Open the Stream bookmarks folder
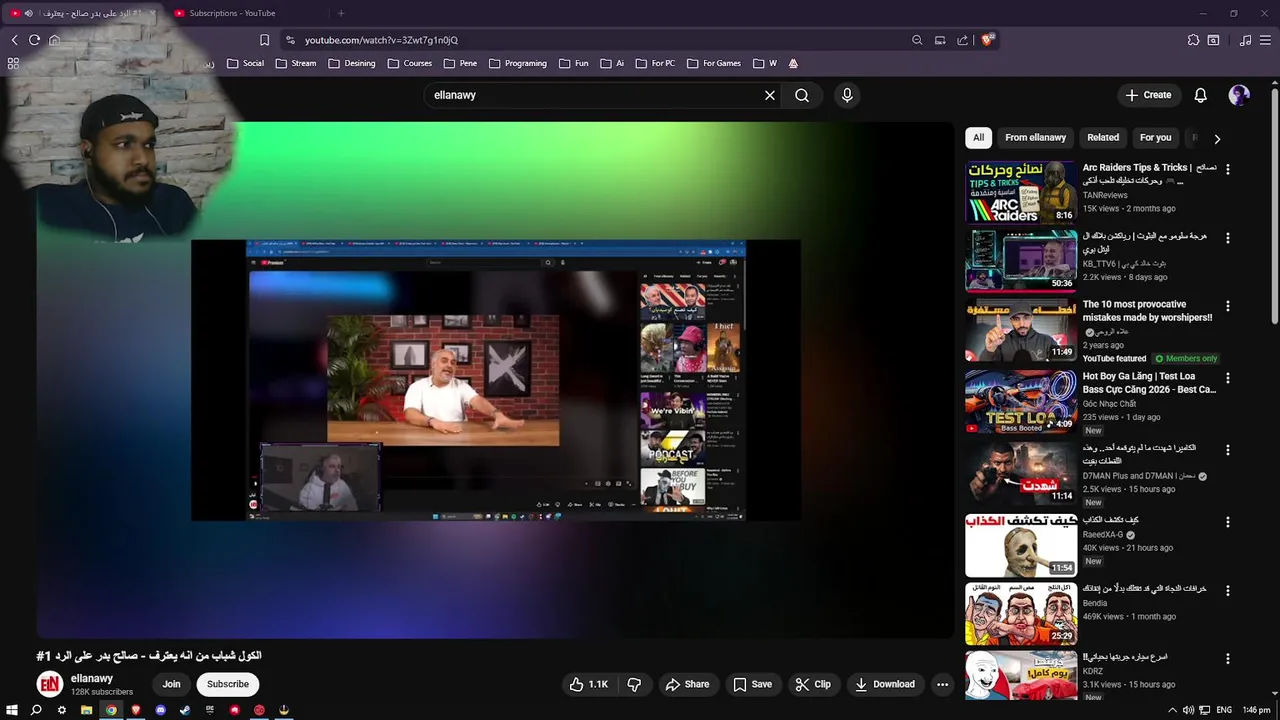 pyautogui.click(x=296, y=63)
